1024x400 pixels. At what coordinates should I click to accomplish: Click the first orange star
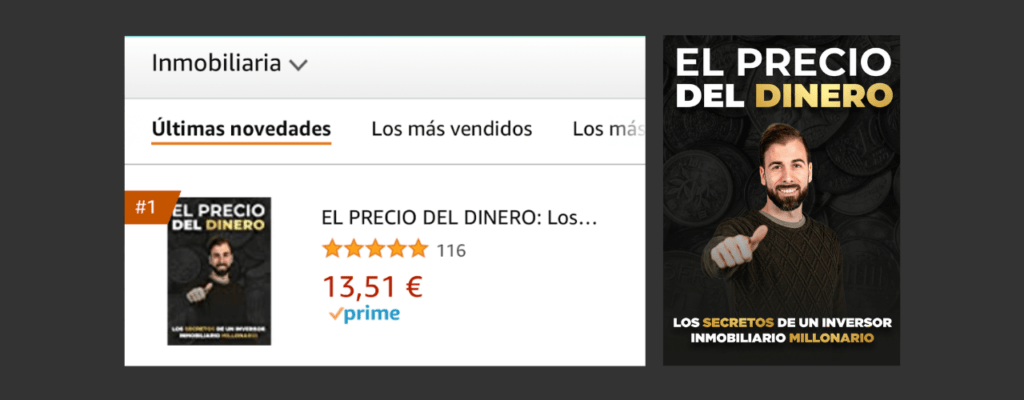click(x=332, y=249)
